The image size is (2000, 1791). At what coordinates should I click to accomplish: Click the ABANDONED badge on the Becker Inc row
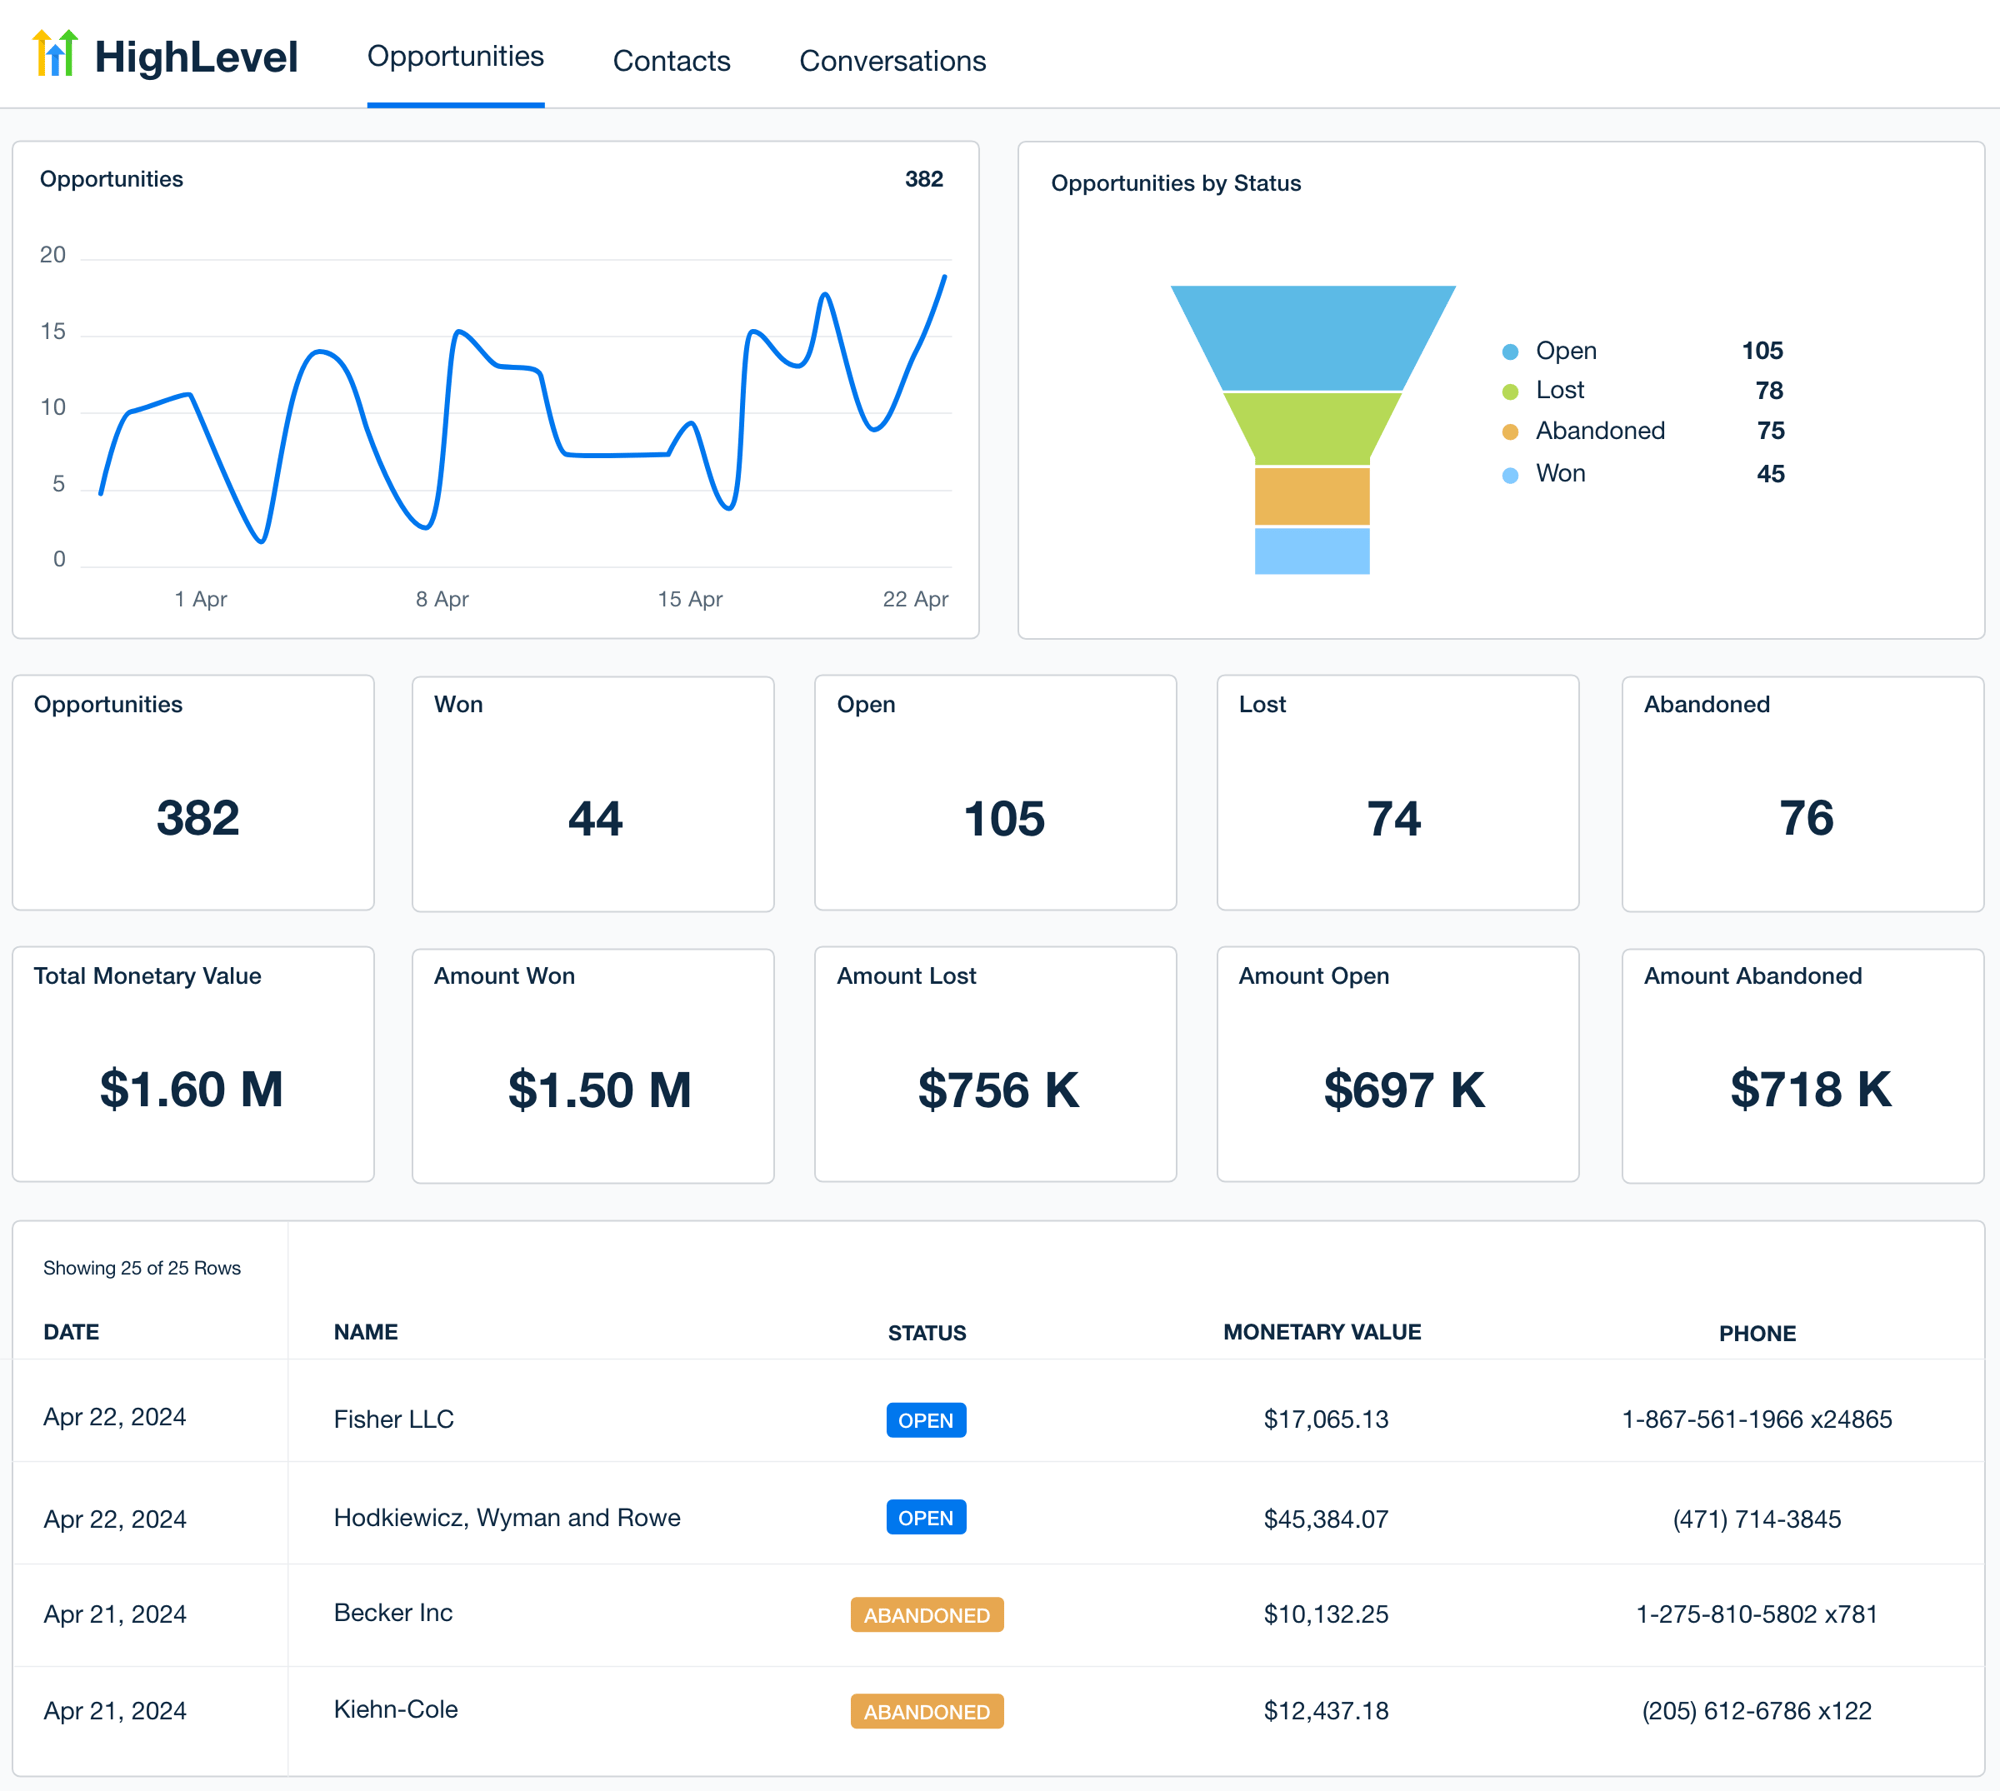click(926, 1615)
